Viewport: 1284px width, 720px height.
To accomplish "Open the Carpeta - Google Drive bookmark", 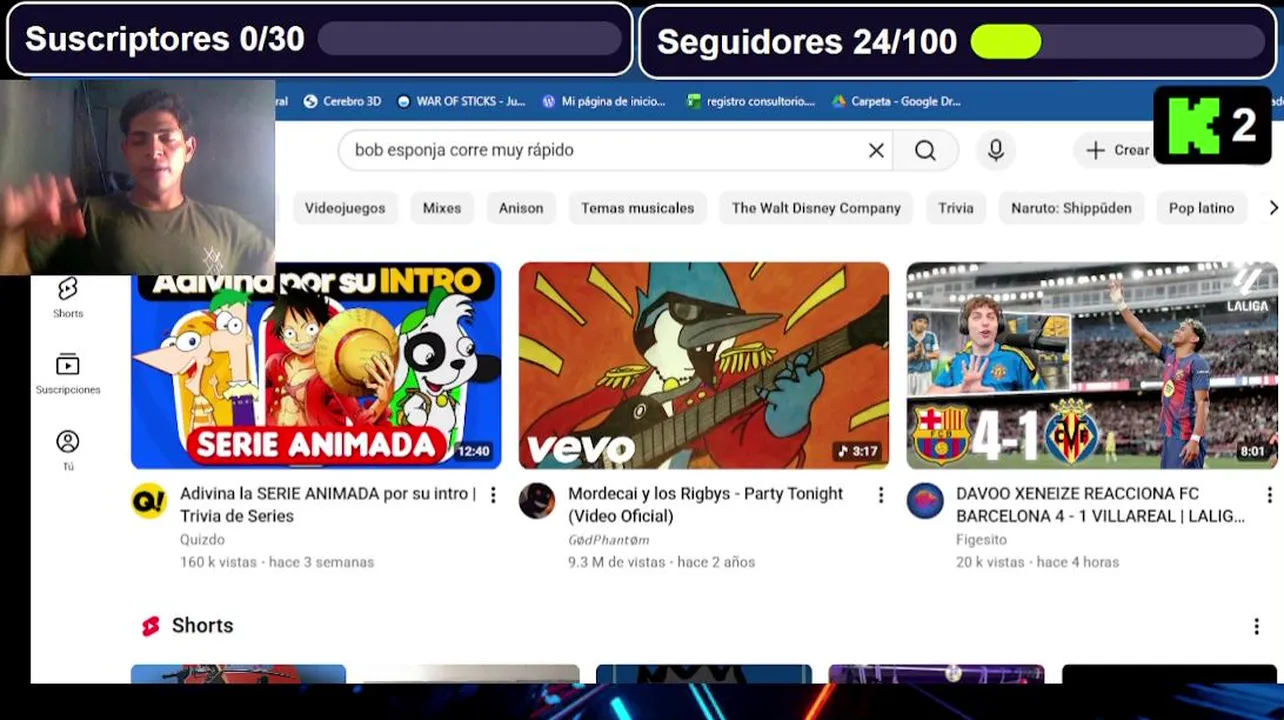I will (896, 101).
